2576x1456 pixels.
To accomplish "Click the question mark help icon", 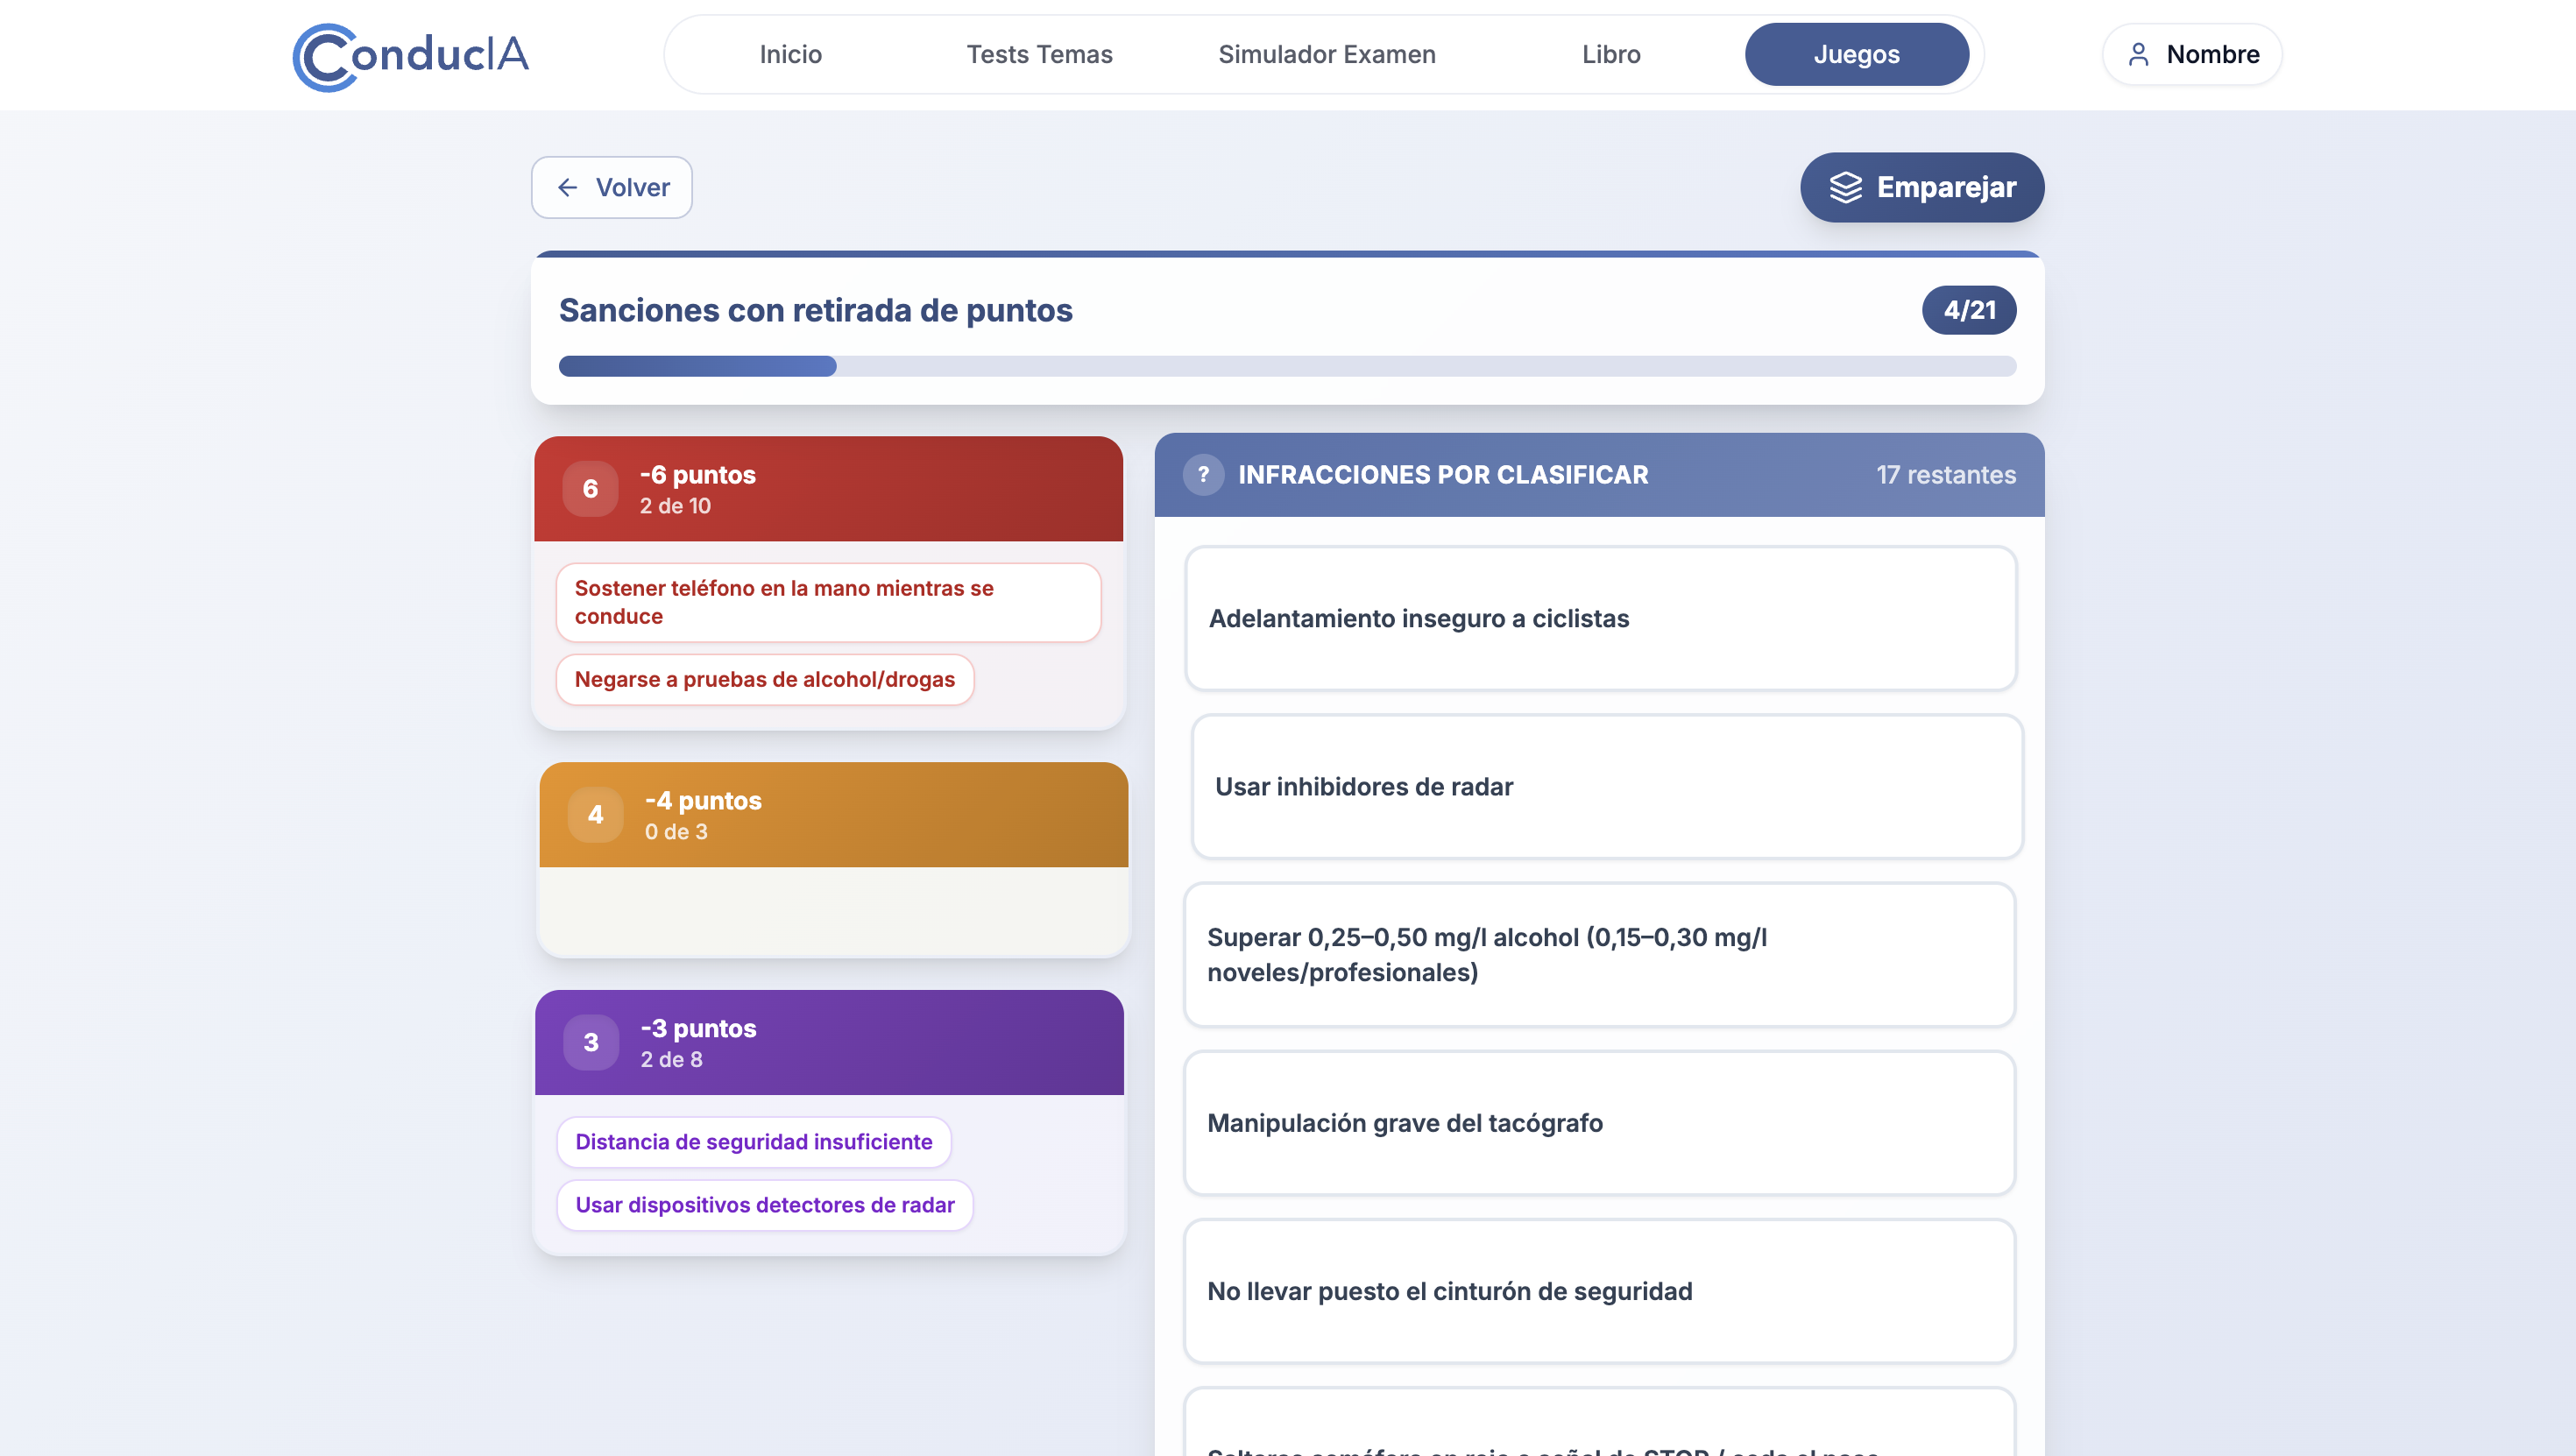I will click(1203, 475).
